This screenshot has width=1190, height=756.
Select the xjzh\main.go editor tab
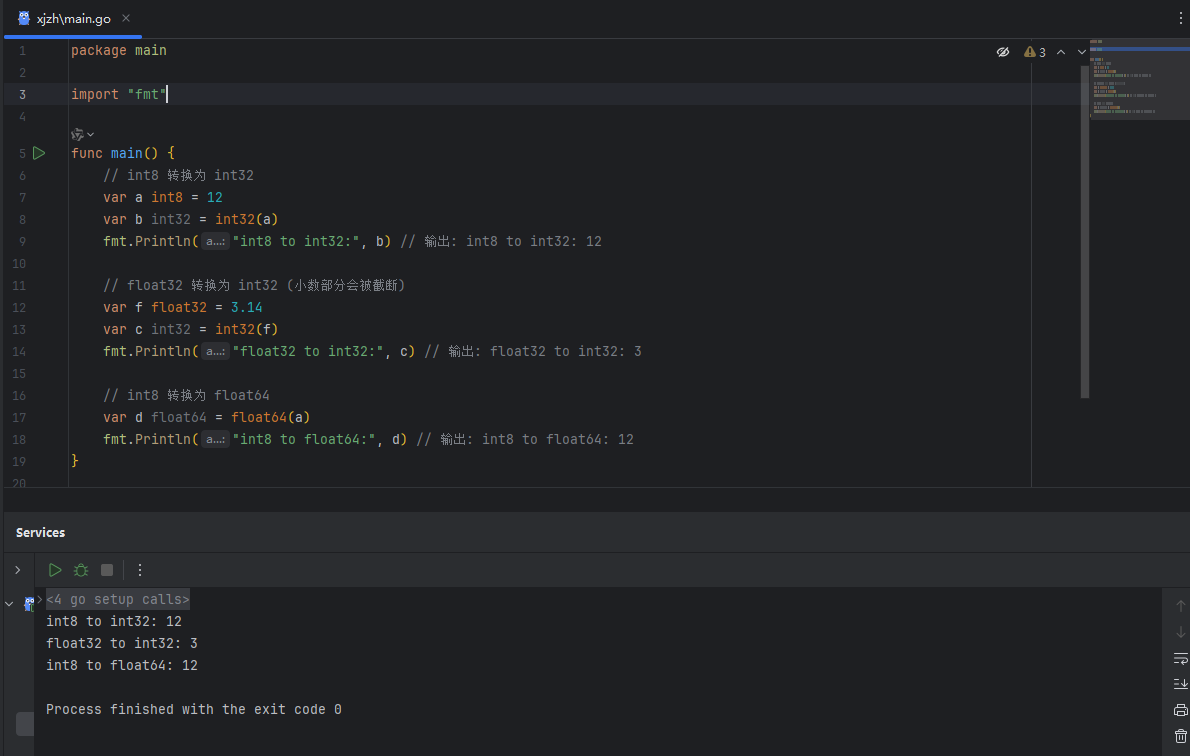click(x=72, y=18)
